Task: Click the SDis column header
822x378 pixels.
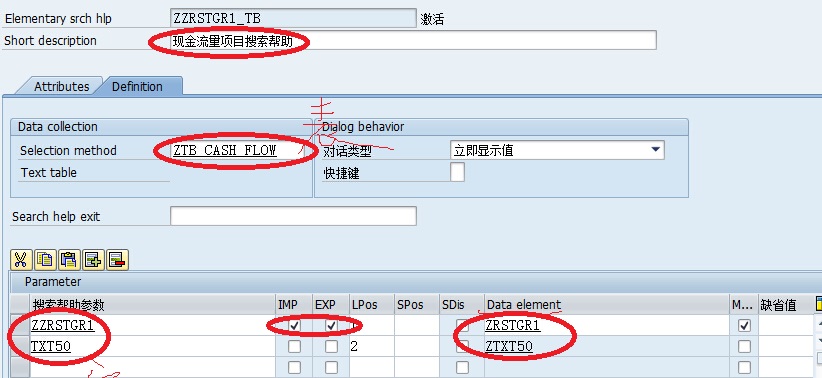Action: (461, 305)
